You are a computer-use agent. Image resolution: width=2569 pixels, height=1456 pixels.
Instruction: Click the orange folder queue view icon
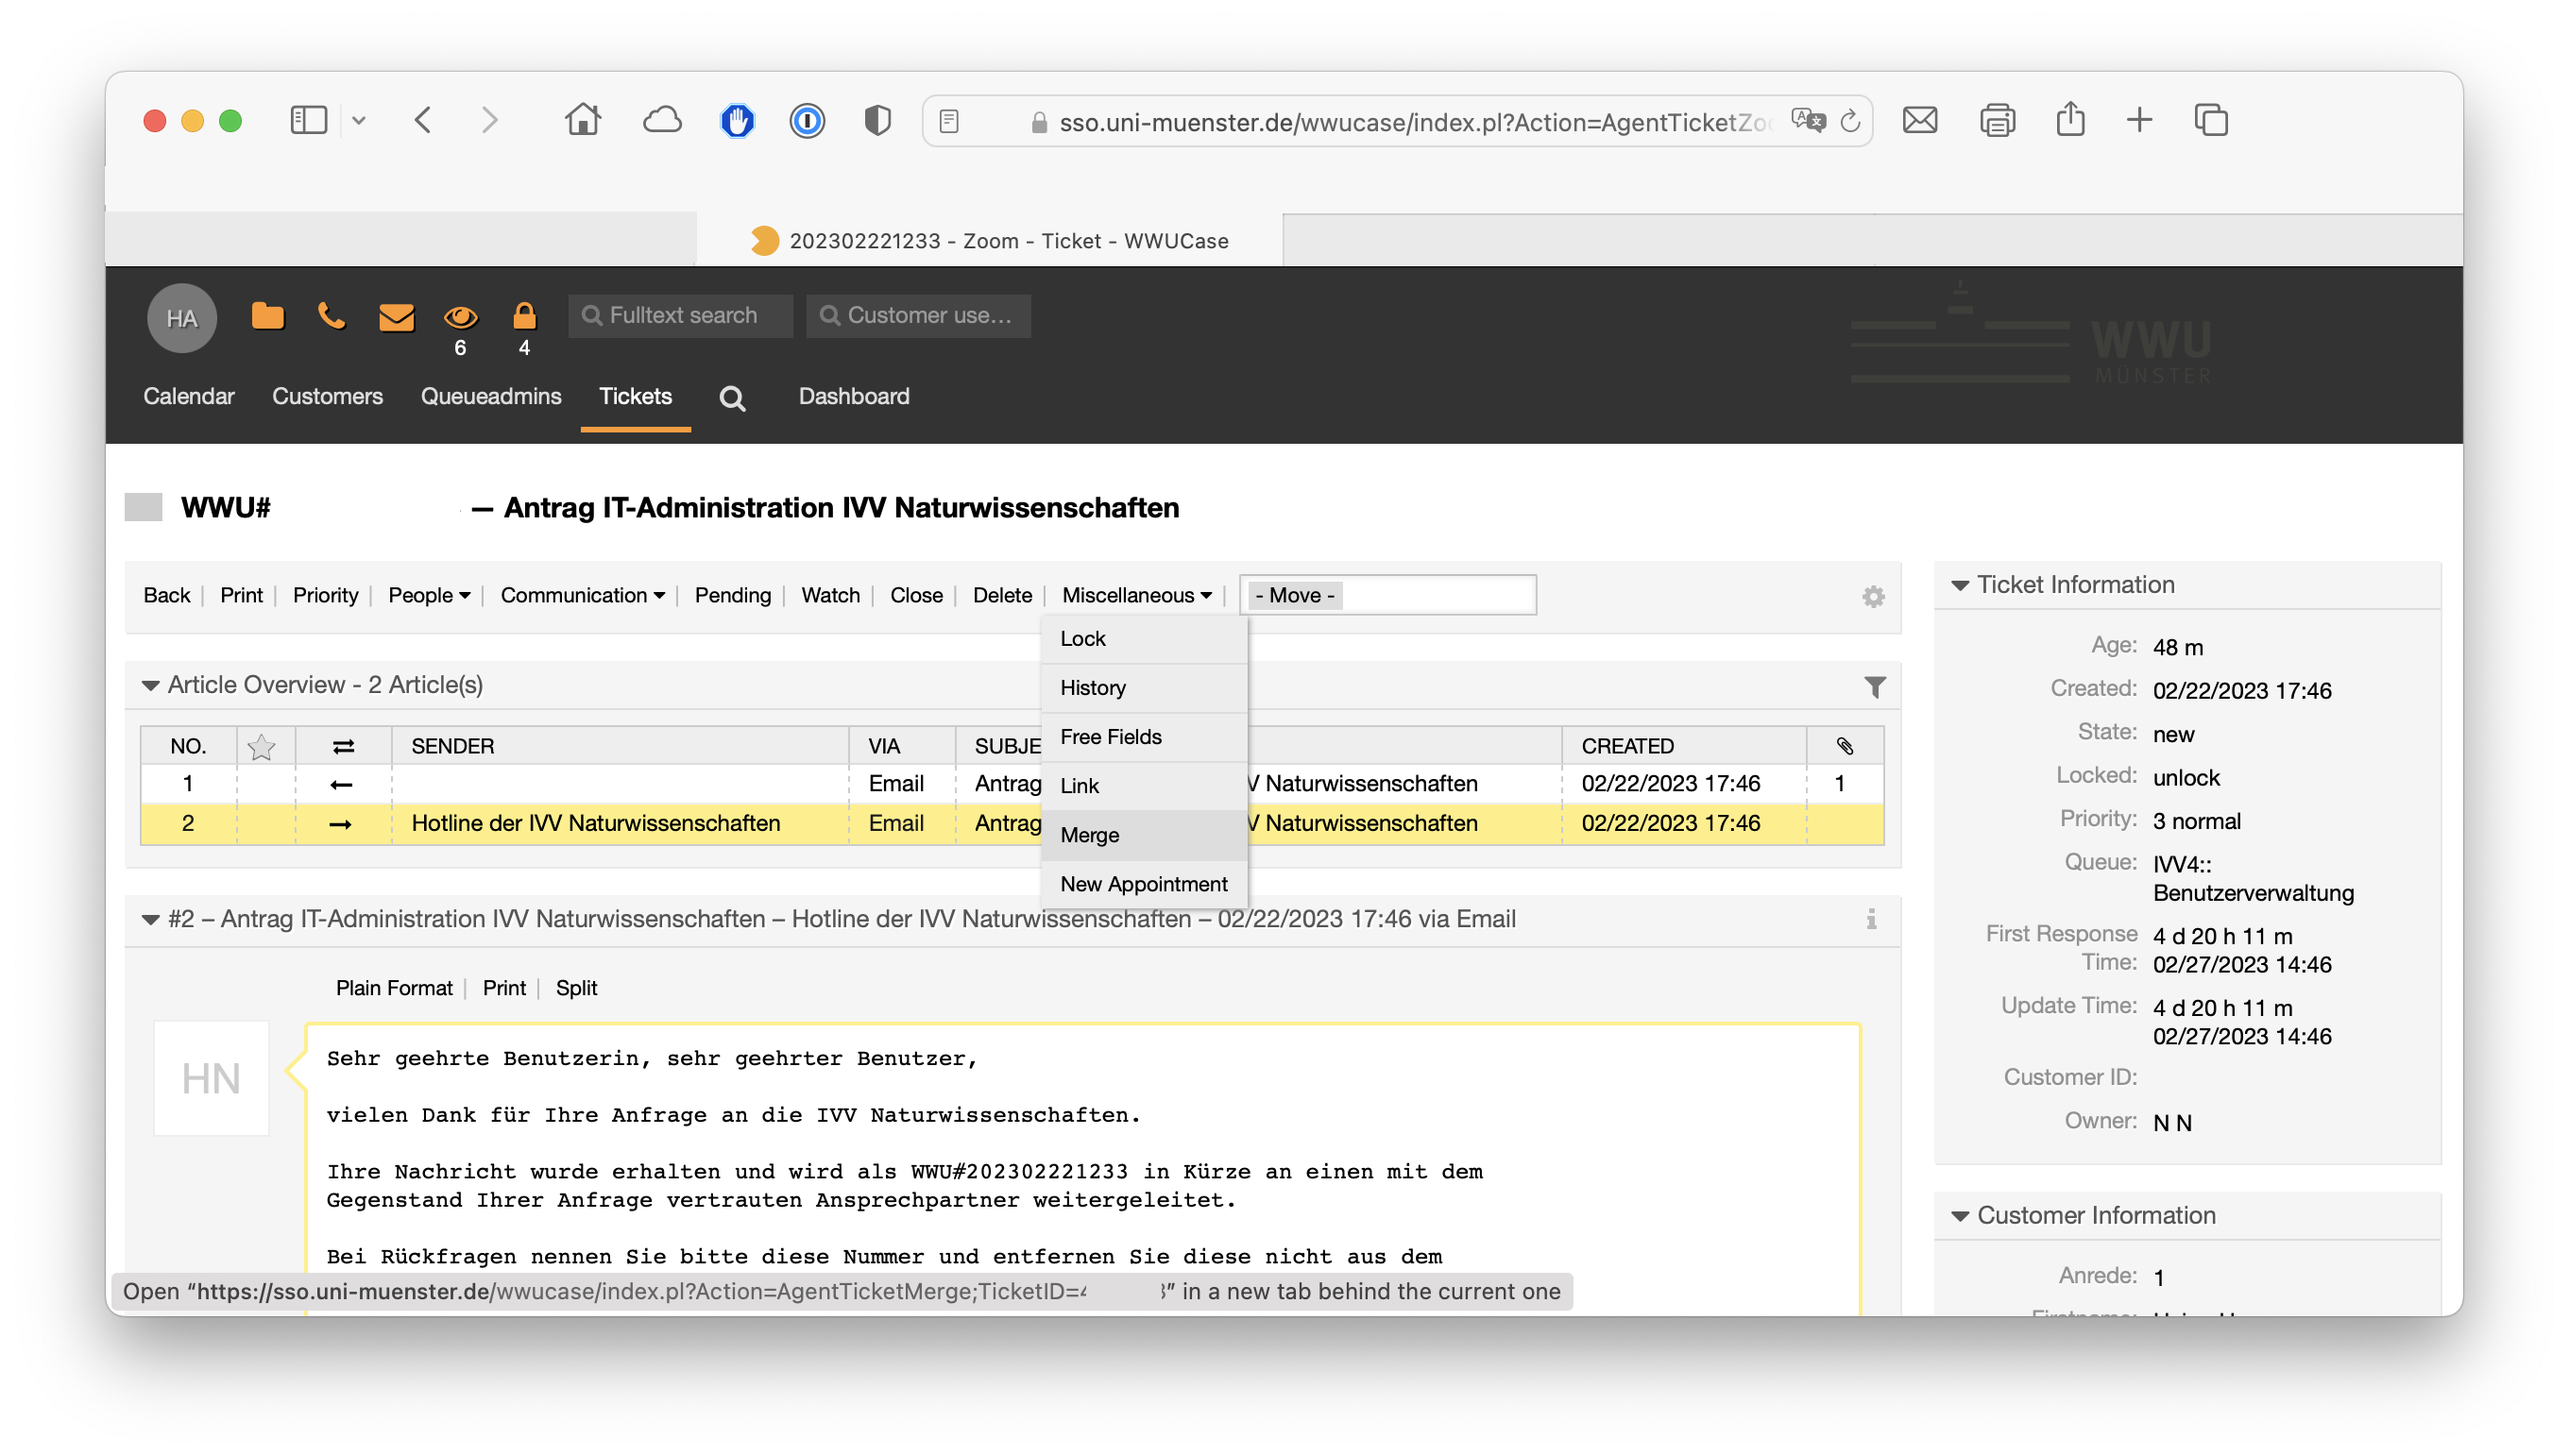pyautogui.click(x=267, y=316)
